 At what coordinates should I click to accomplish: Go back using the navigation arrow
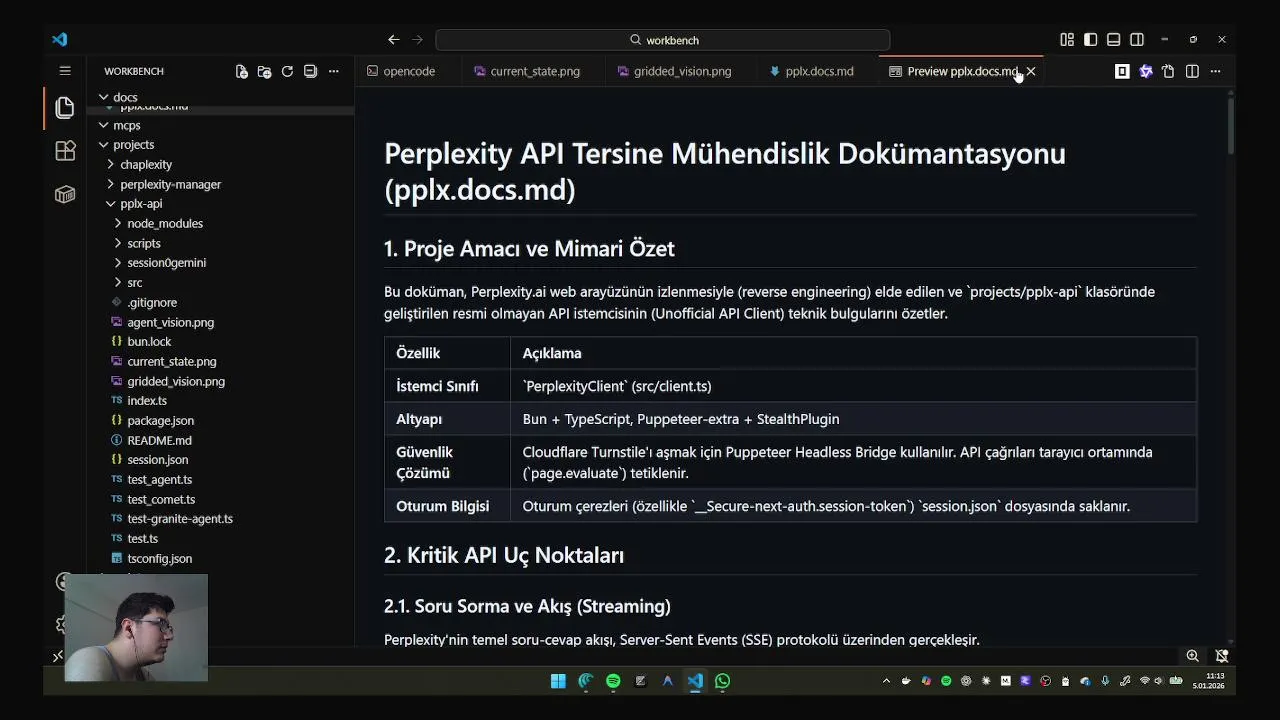coord(394,40)
